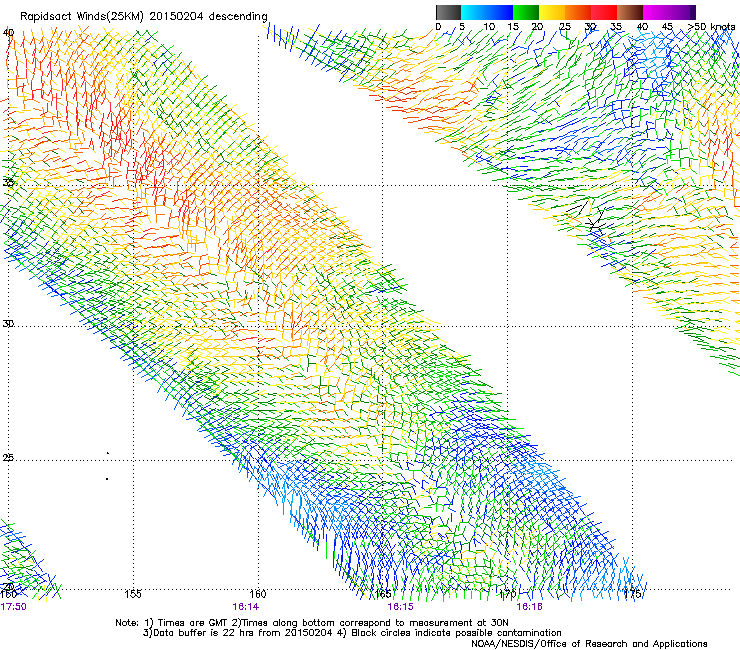Screen dimensions: 740x650
Task: Click the NOAA/NESDIS Office of Research credit
Action: (589, 644)
